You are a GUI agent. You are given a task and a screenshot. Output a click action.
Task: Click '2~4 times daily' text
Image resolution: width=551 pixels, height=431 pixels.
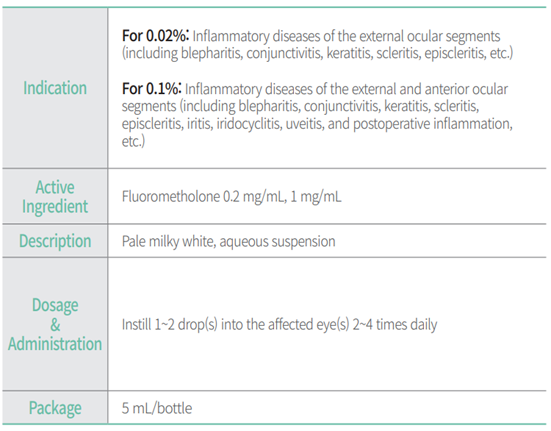pyautogui.click(x=395, y=324)
